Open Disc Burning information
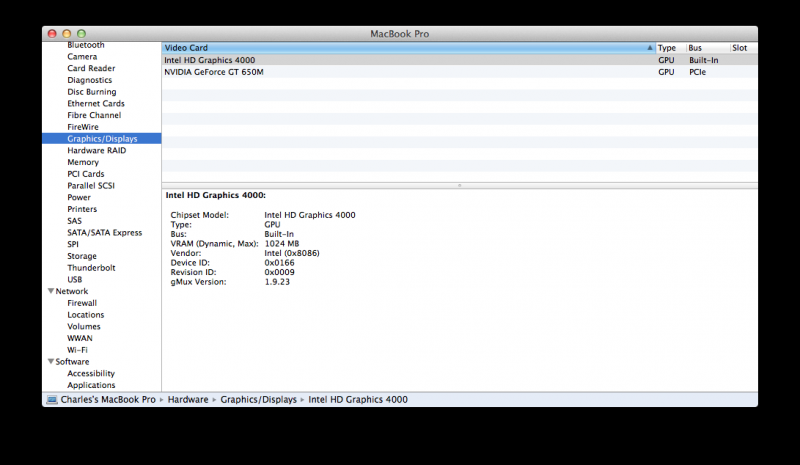Screen dimensions: 800x465 [x=92, y=92]
